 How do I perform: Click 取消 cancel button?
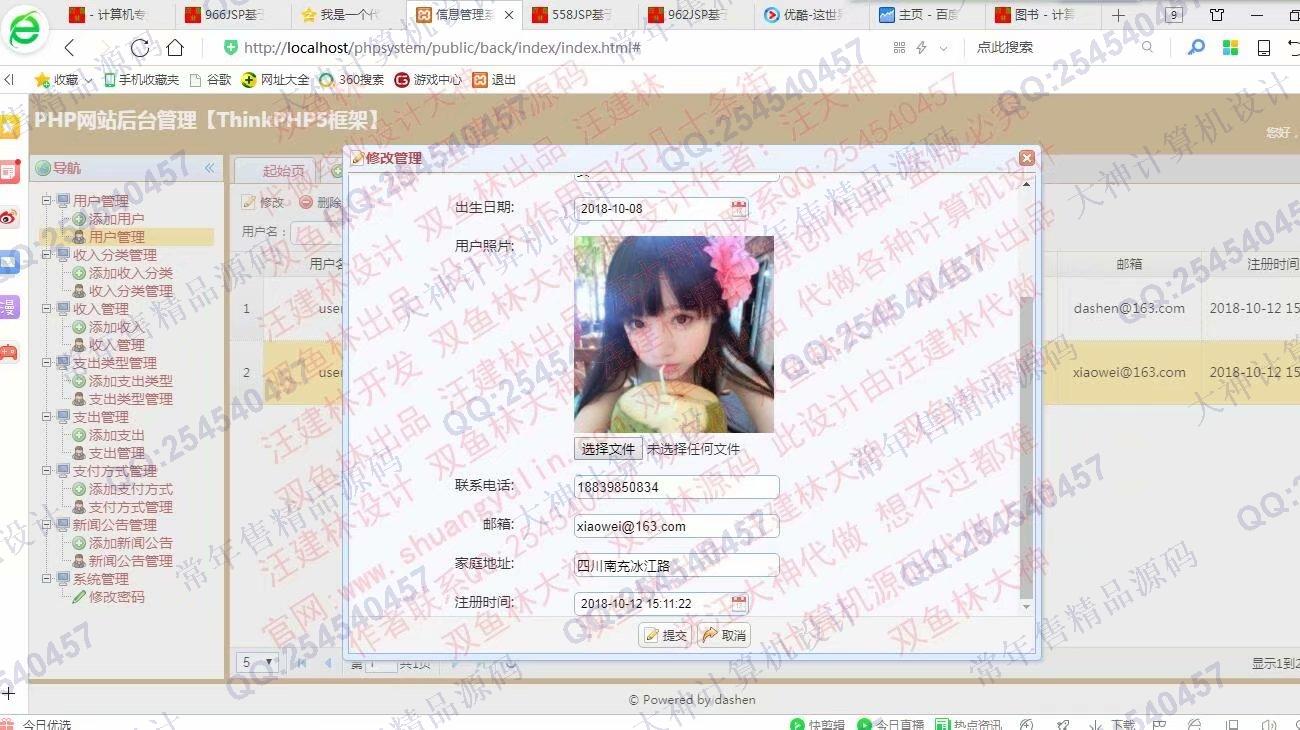tap(723, 635)
